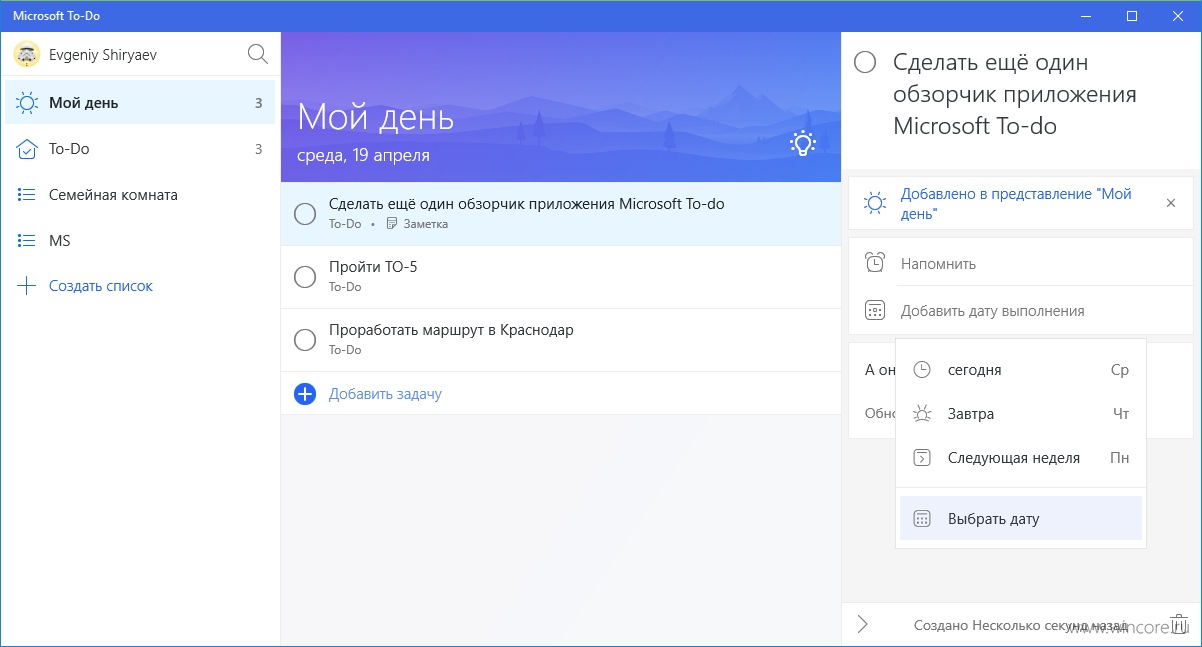The height and width of the screenshot is (647, 1202).
Task: Click Добавить задачу to add a task
Action: 385,394
